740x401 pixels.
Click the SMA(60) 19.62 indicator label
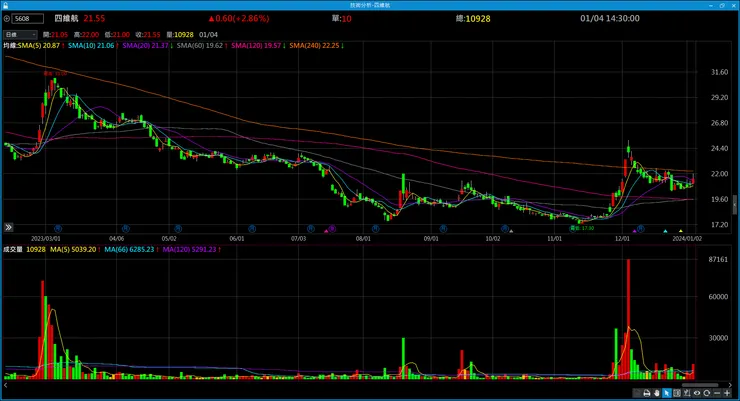pos(202,46)
